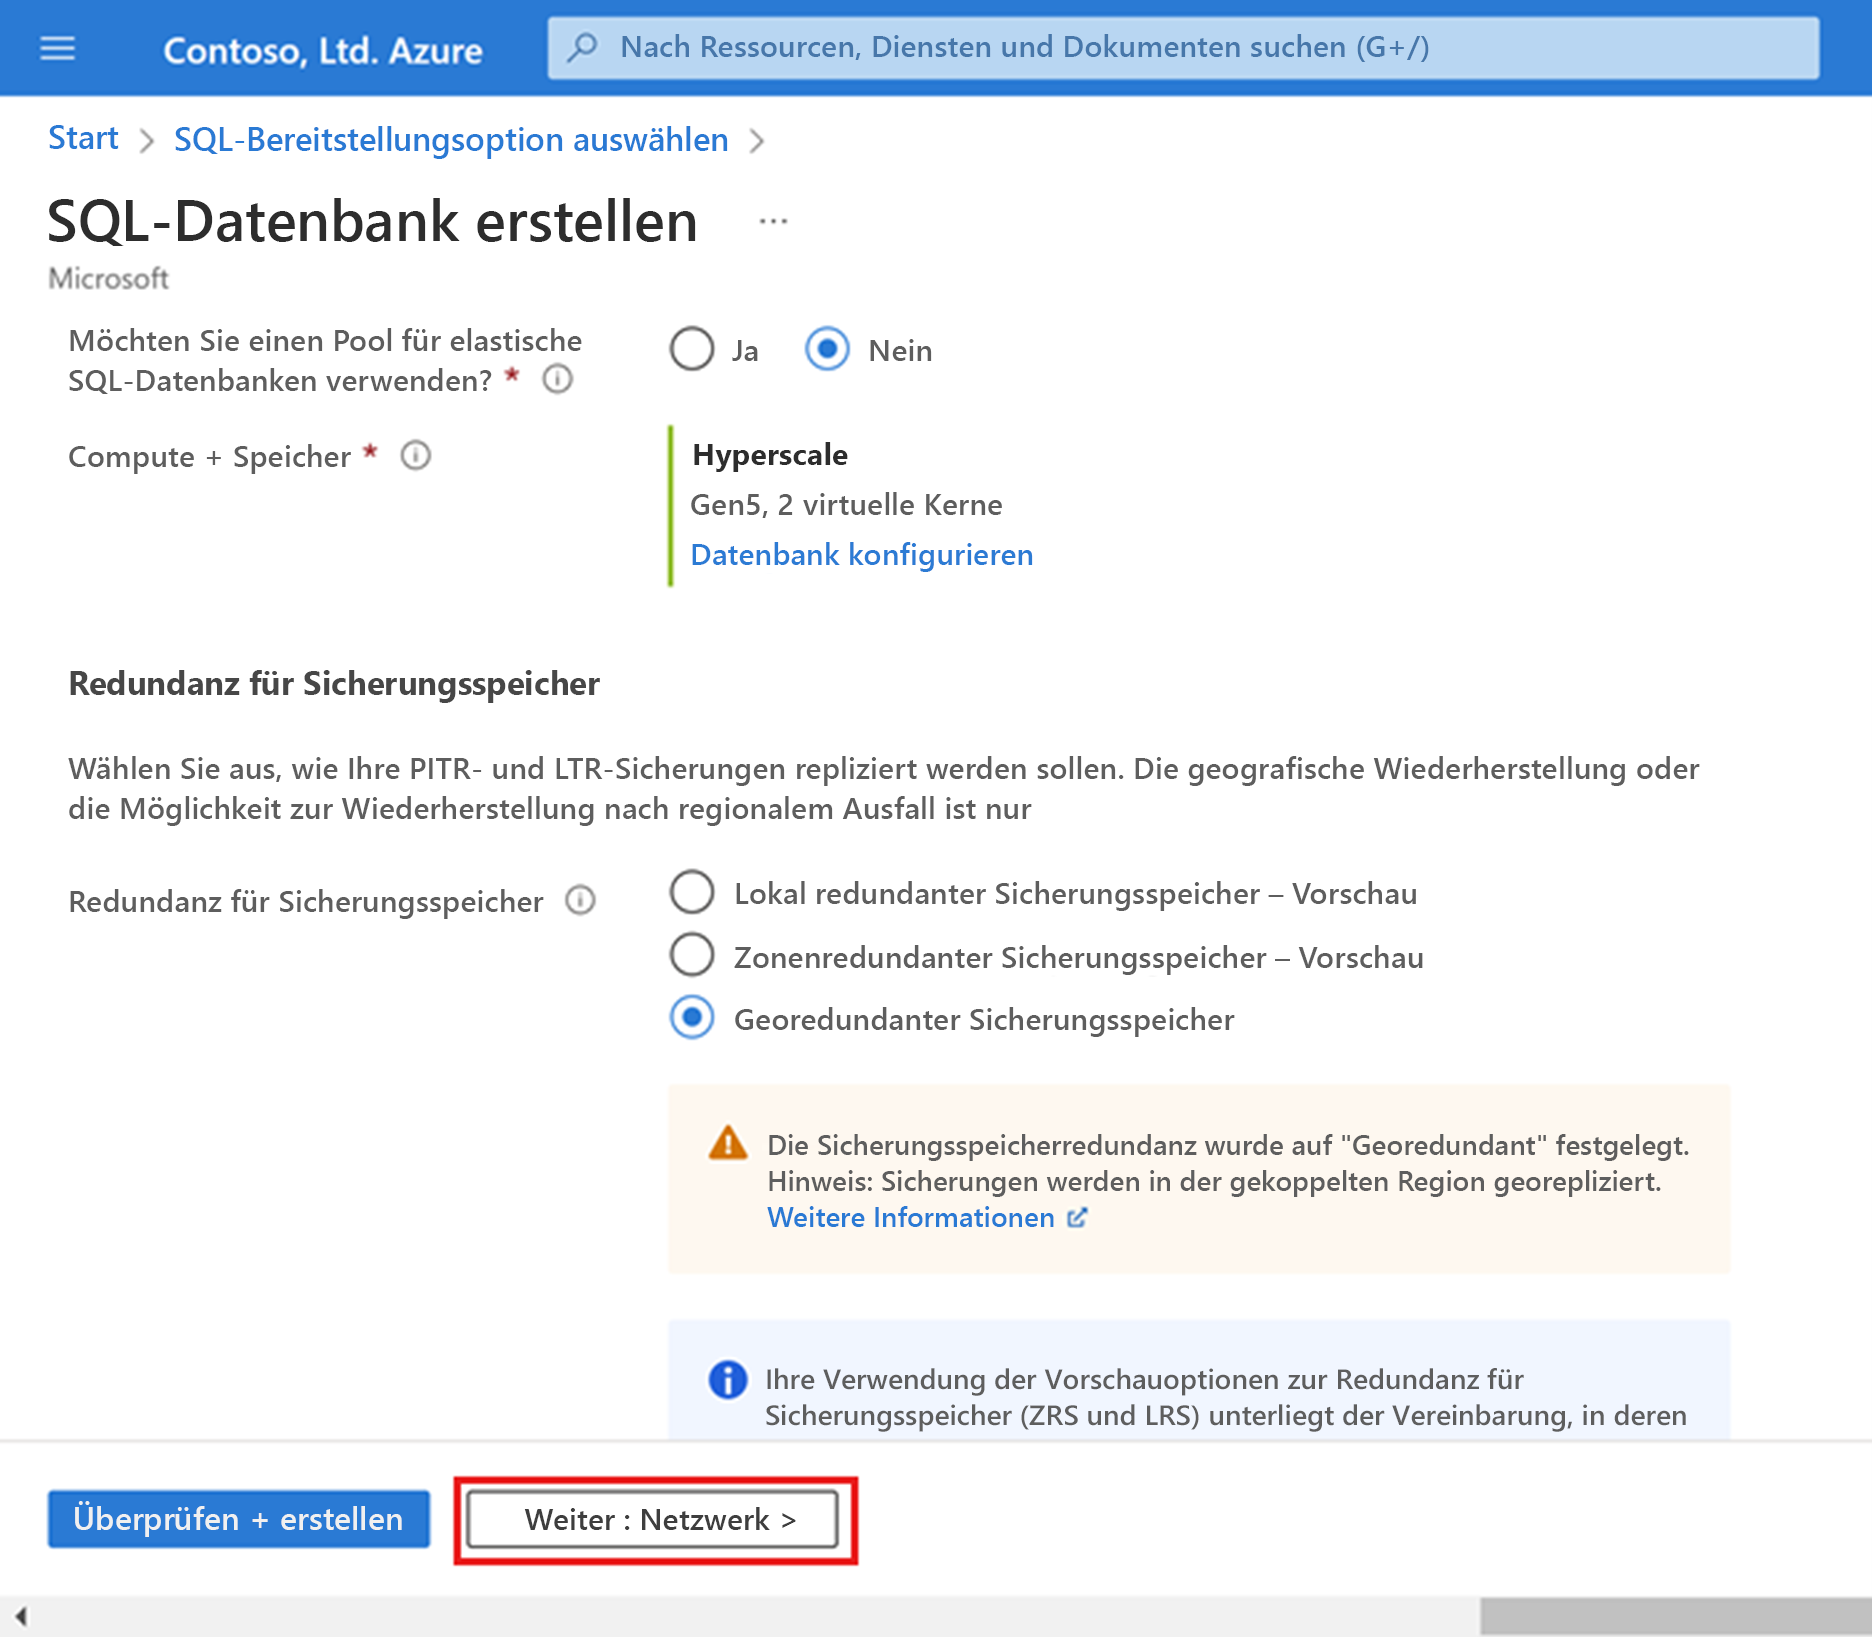
Task: Click the orange warning triangle icon
Action: coord(728,1143)
